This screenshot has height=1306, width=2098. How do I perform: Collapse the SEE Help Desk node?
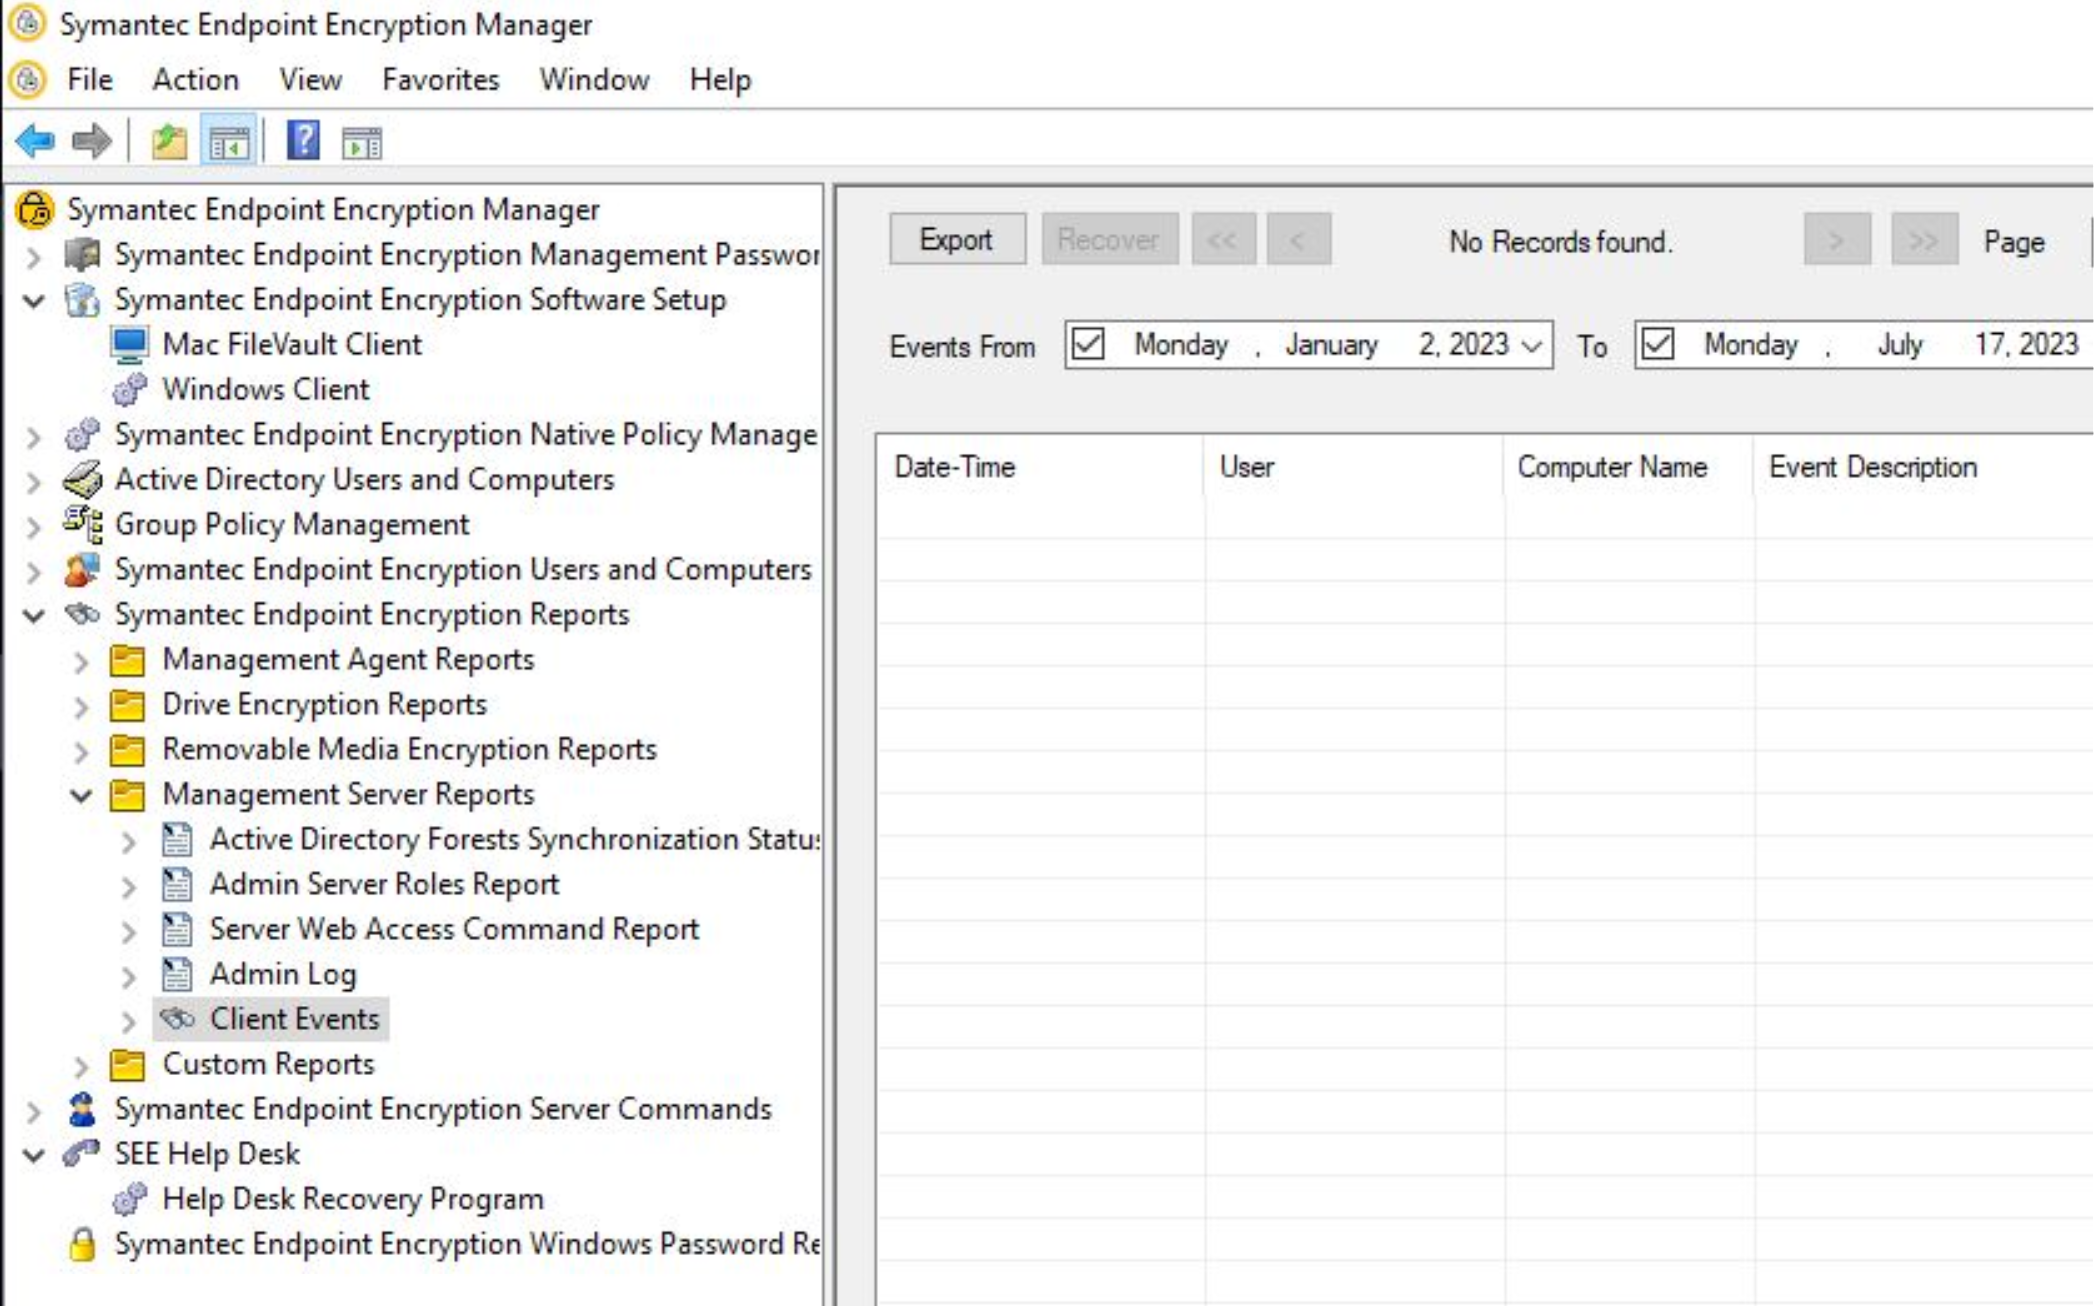point(34,1155)
